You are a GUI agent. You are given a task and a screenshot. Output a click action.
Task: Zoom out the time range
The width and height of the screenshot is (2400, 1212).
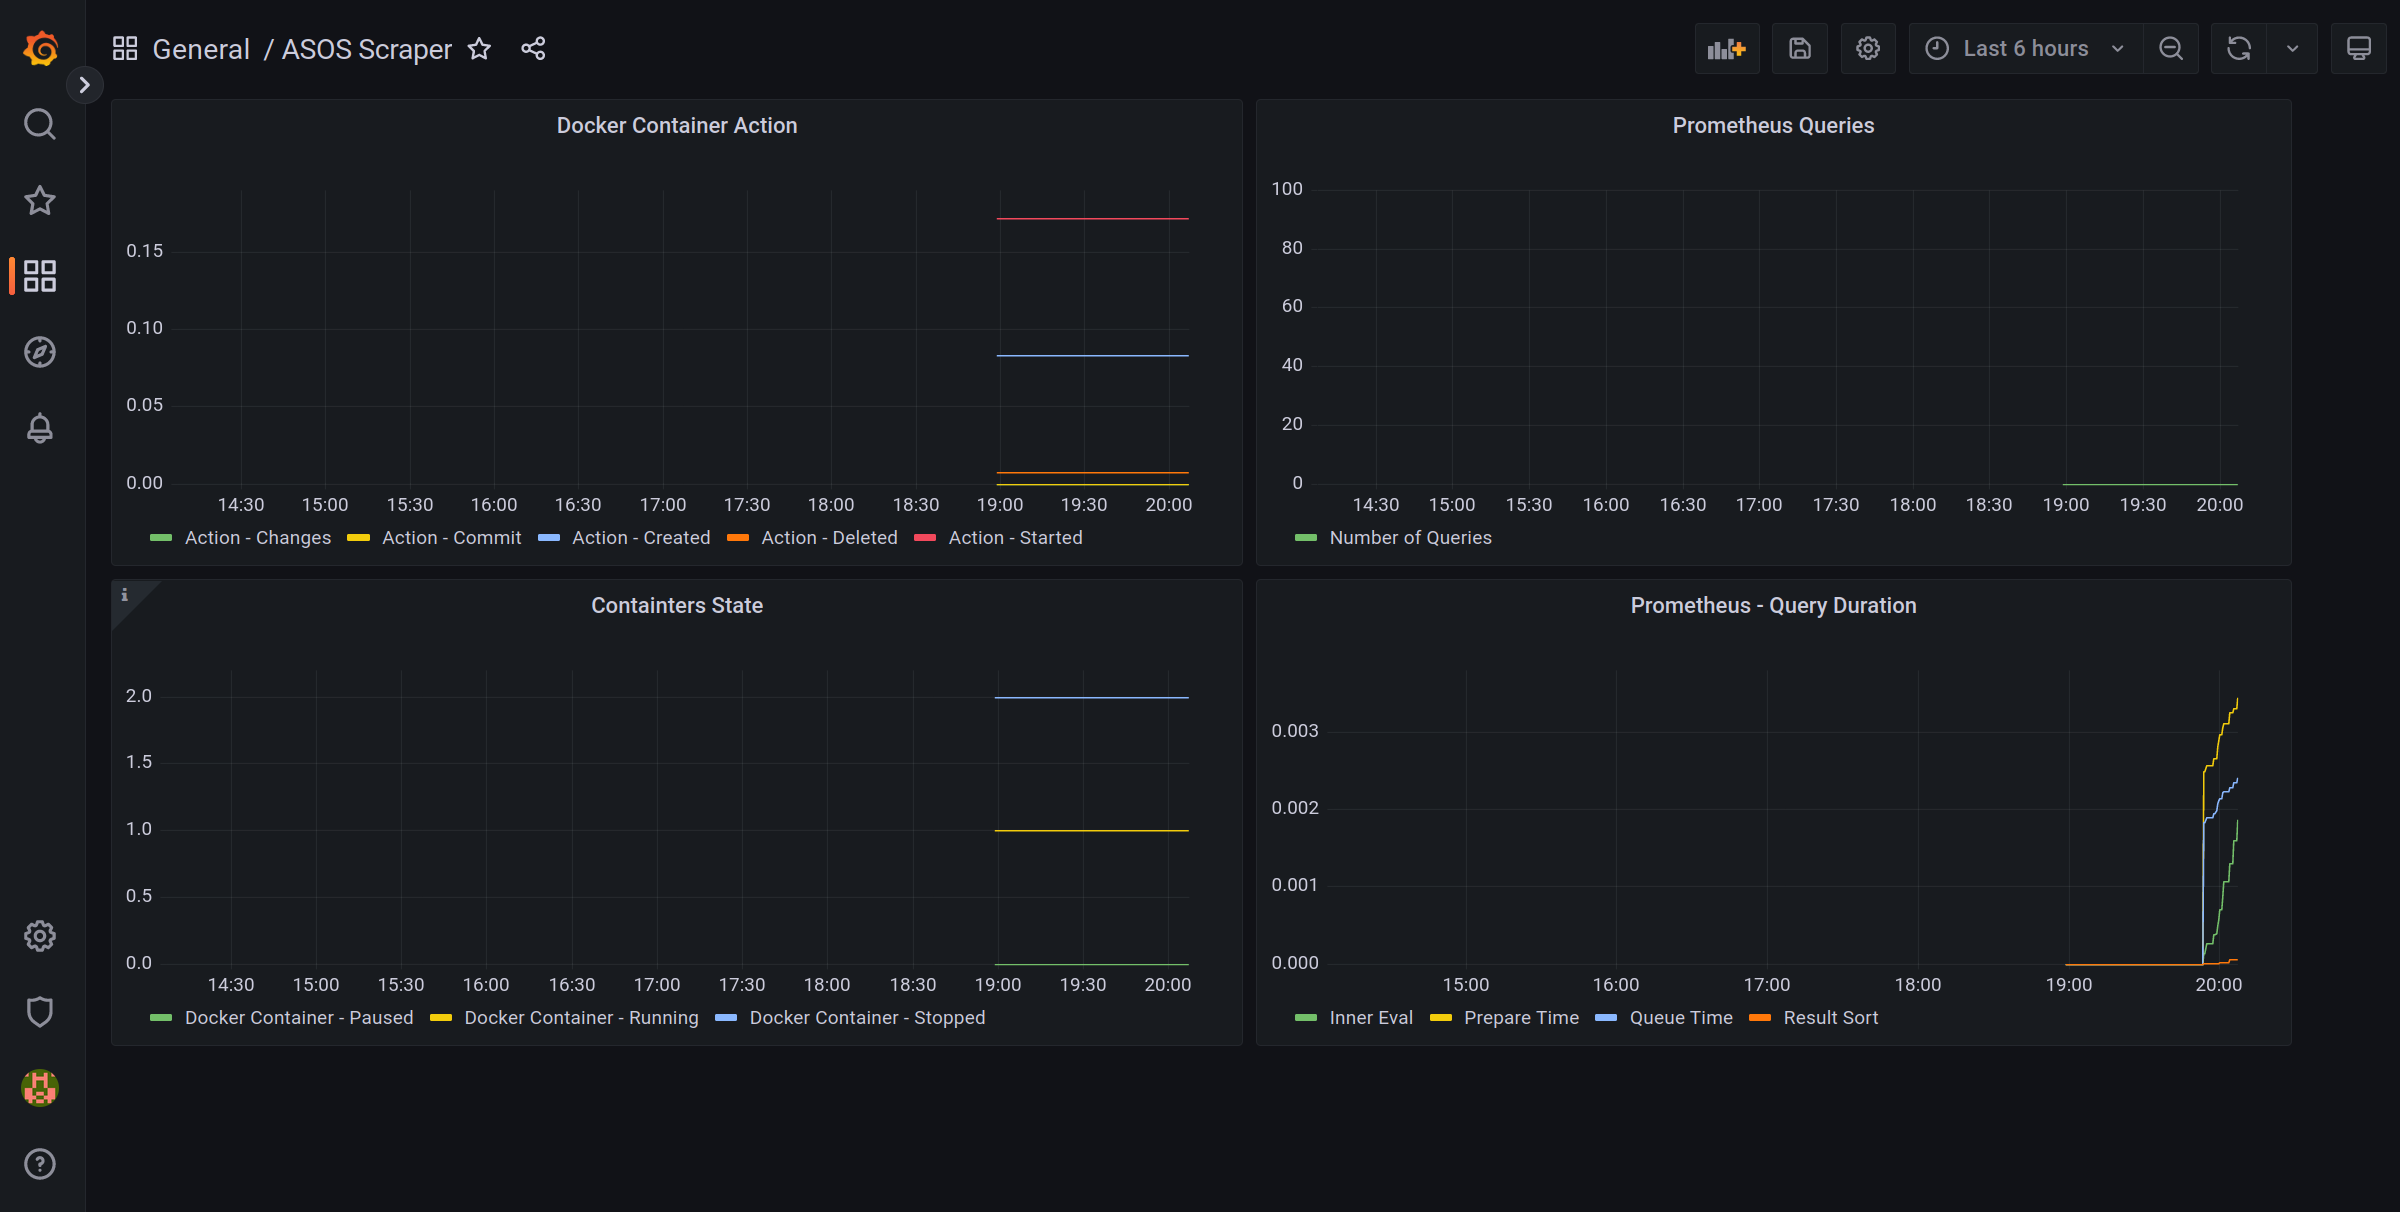pyautogui.click(x=2170, y=48)
